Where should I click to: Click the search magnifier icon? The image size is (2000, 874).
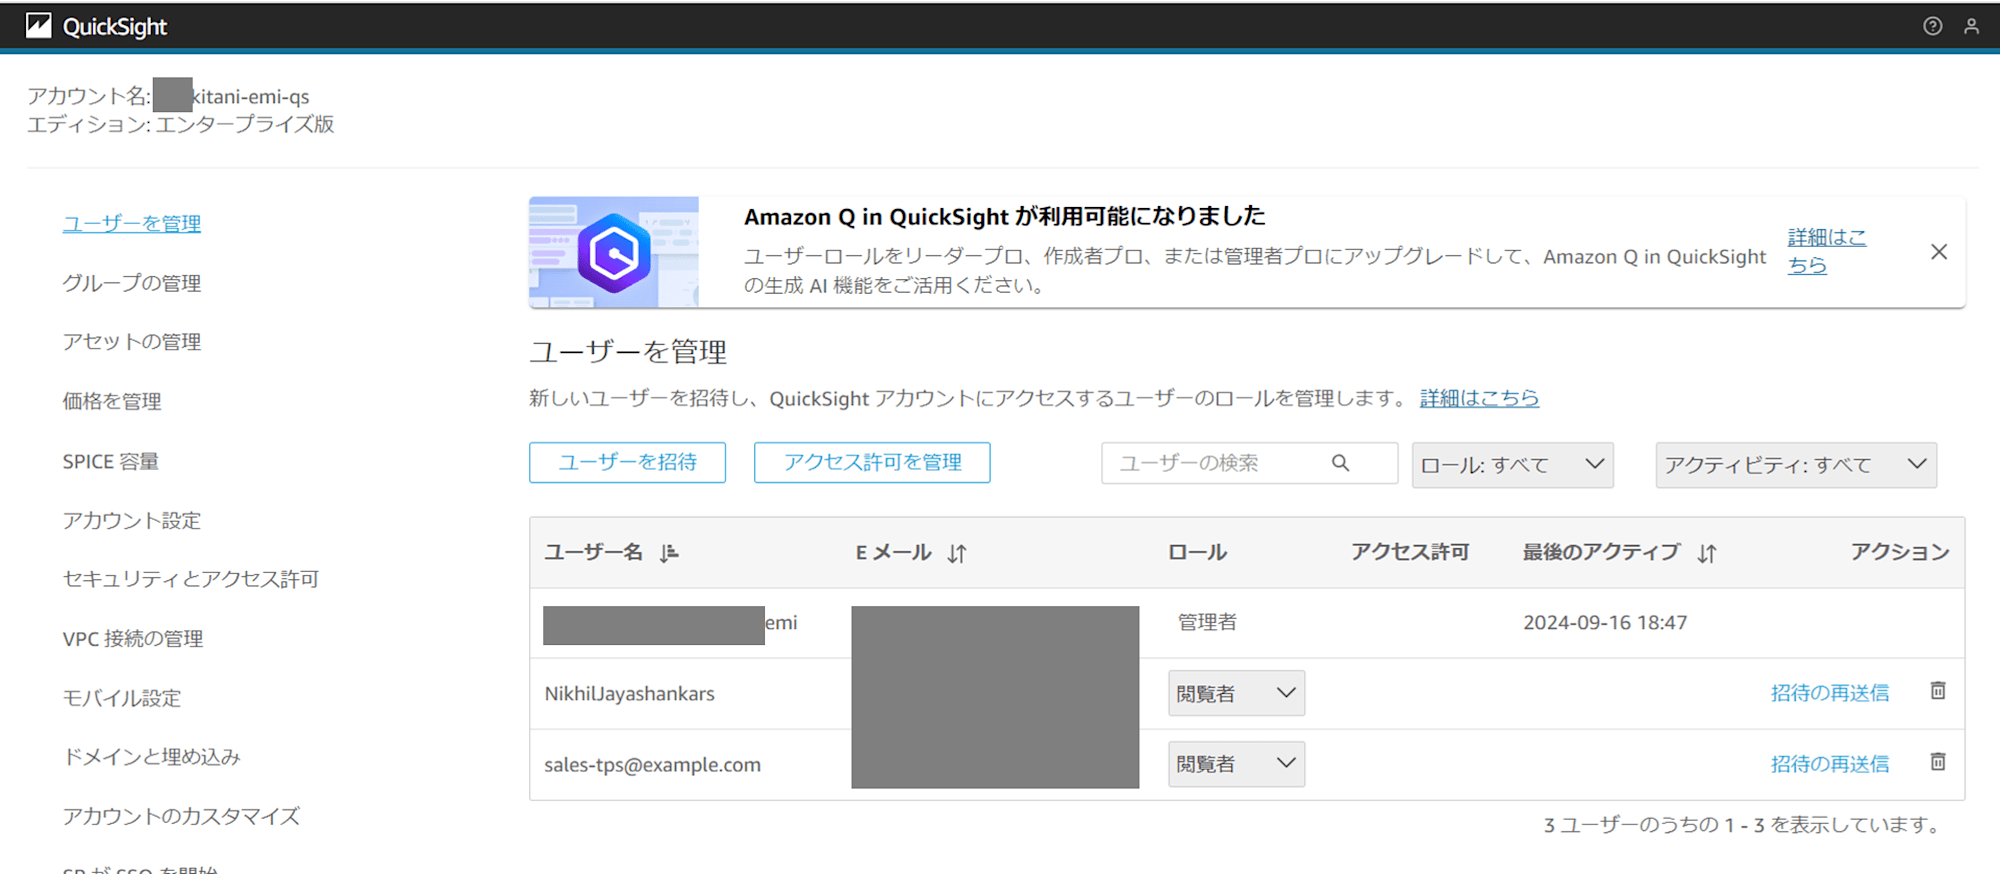tap(1340, 463)
